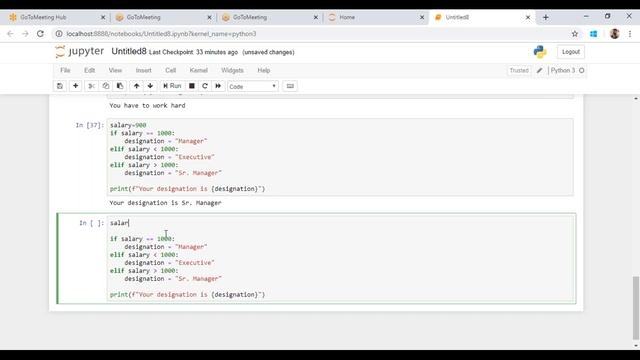The height and width of the screenshot is (360, 640).
Task: Restart kernel and run all cells icon
Action: click(218, 86)
